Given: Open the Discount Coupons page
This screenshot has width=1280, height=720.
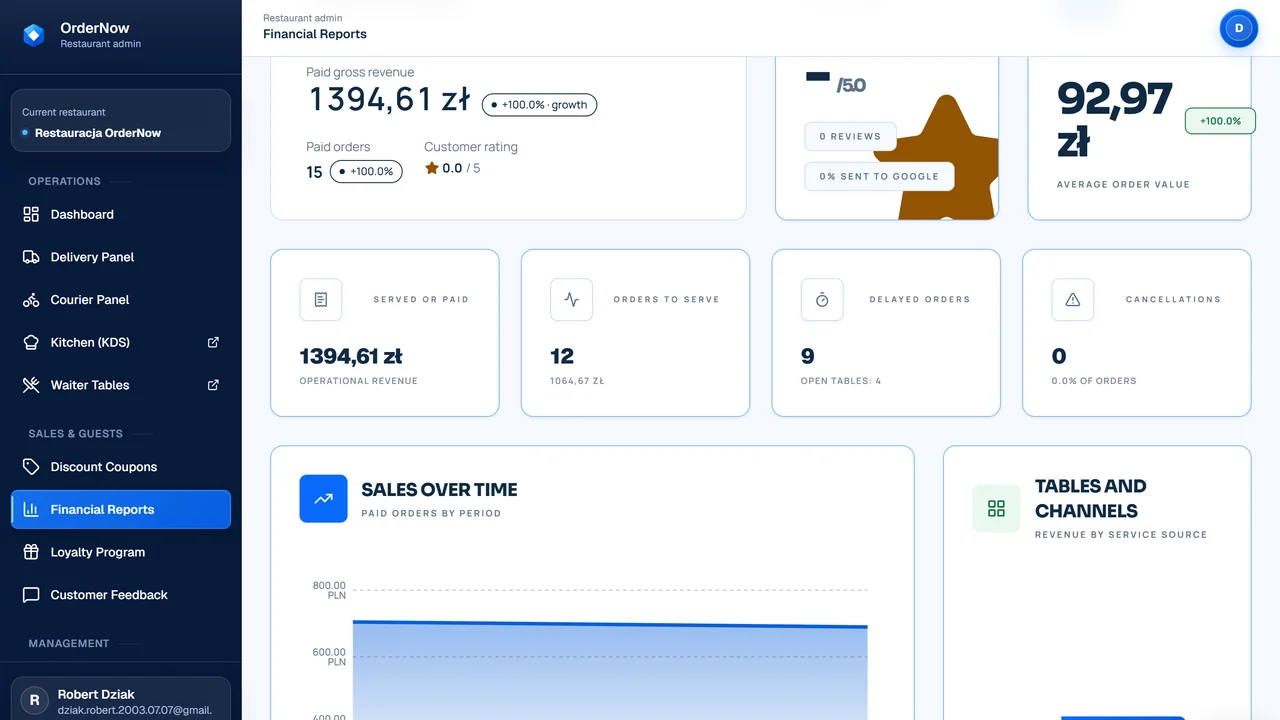Looking at the screenshot, I should 121,467.
